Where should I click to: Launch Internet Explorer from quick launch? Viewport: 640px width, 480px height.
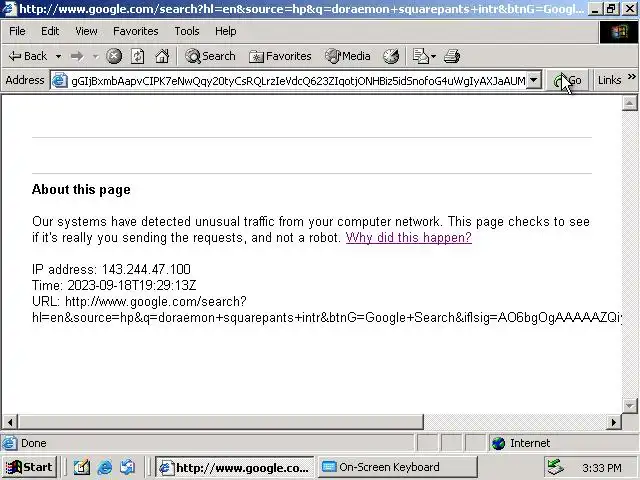click(x=105, y=467)
